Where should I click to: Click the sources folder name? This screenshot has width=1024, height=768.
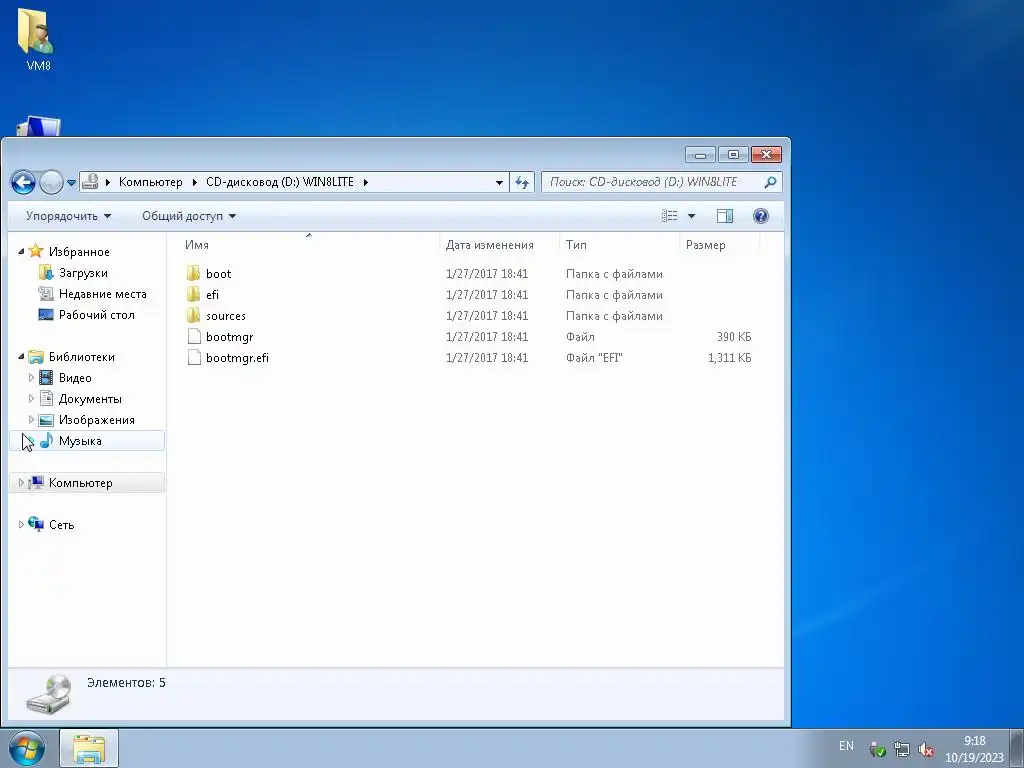(226, 315)
